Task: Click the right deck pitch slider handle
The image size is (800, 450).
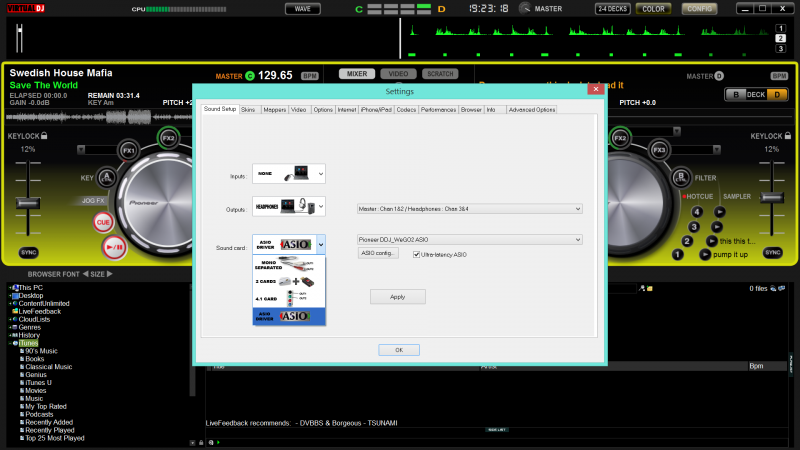Action: 772,197
